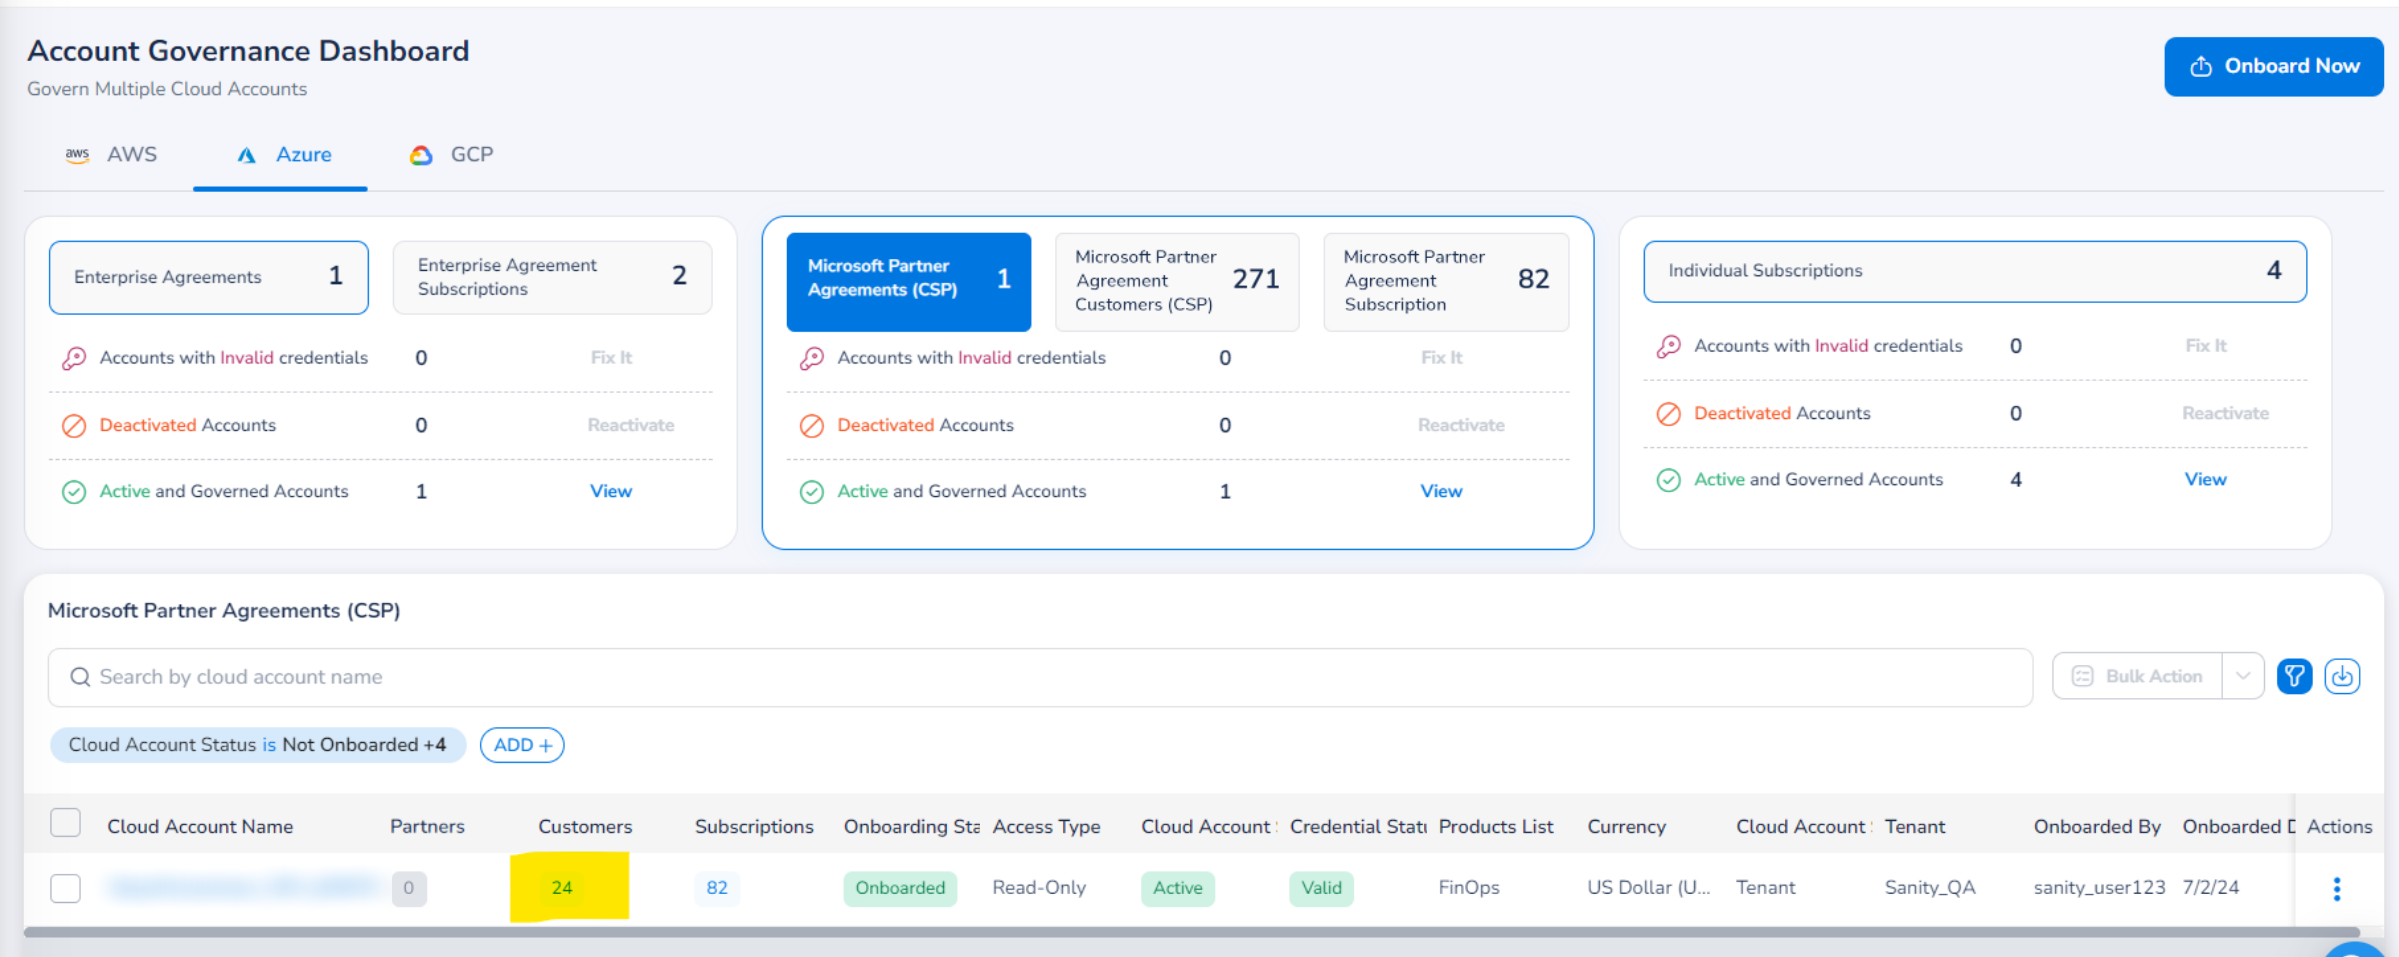Open the Cloud Account Status filter chip

[258, 745]
